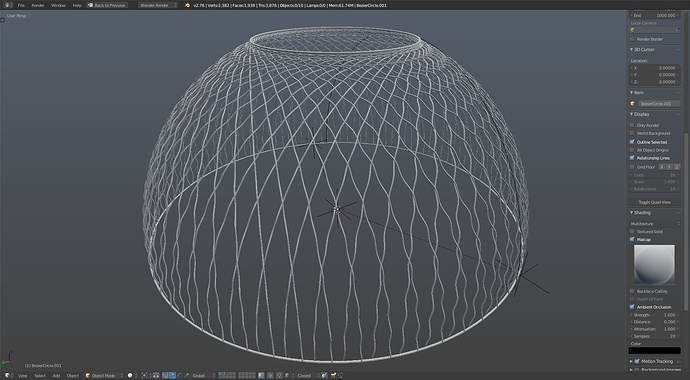Enable the World Background checkbox
The width and height of the screenshot is (690, 380).
(x=632, y=133)
